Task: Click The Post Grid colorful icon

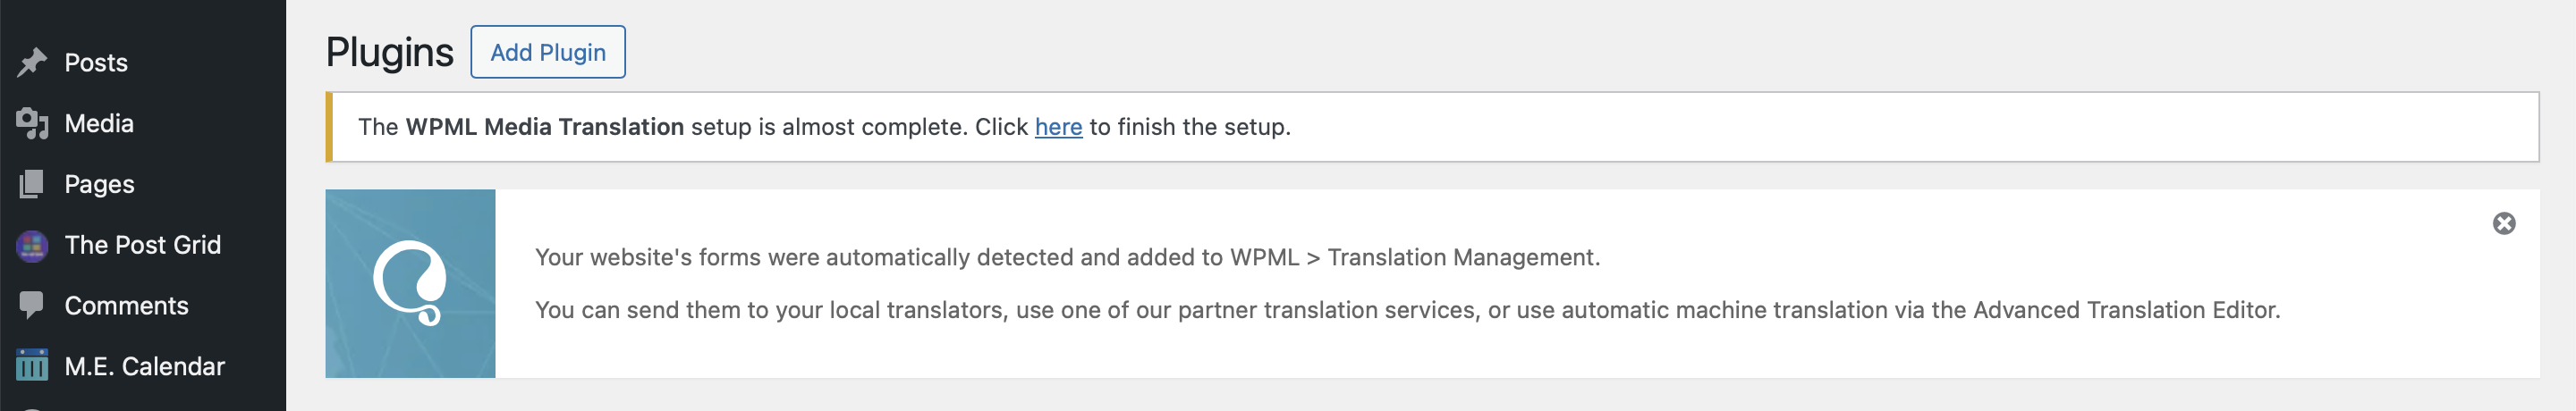Action: click(x=32, y=245)
